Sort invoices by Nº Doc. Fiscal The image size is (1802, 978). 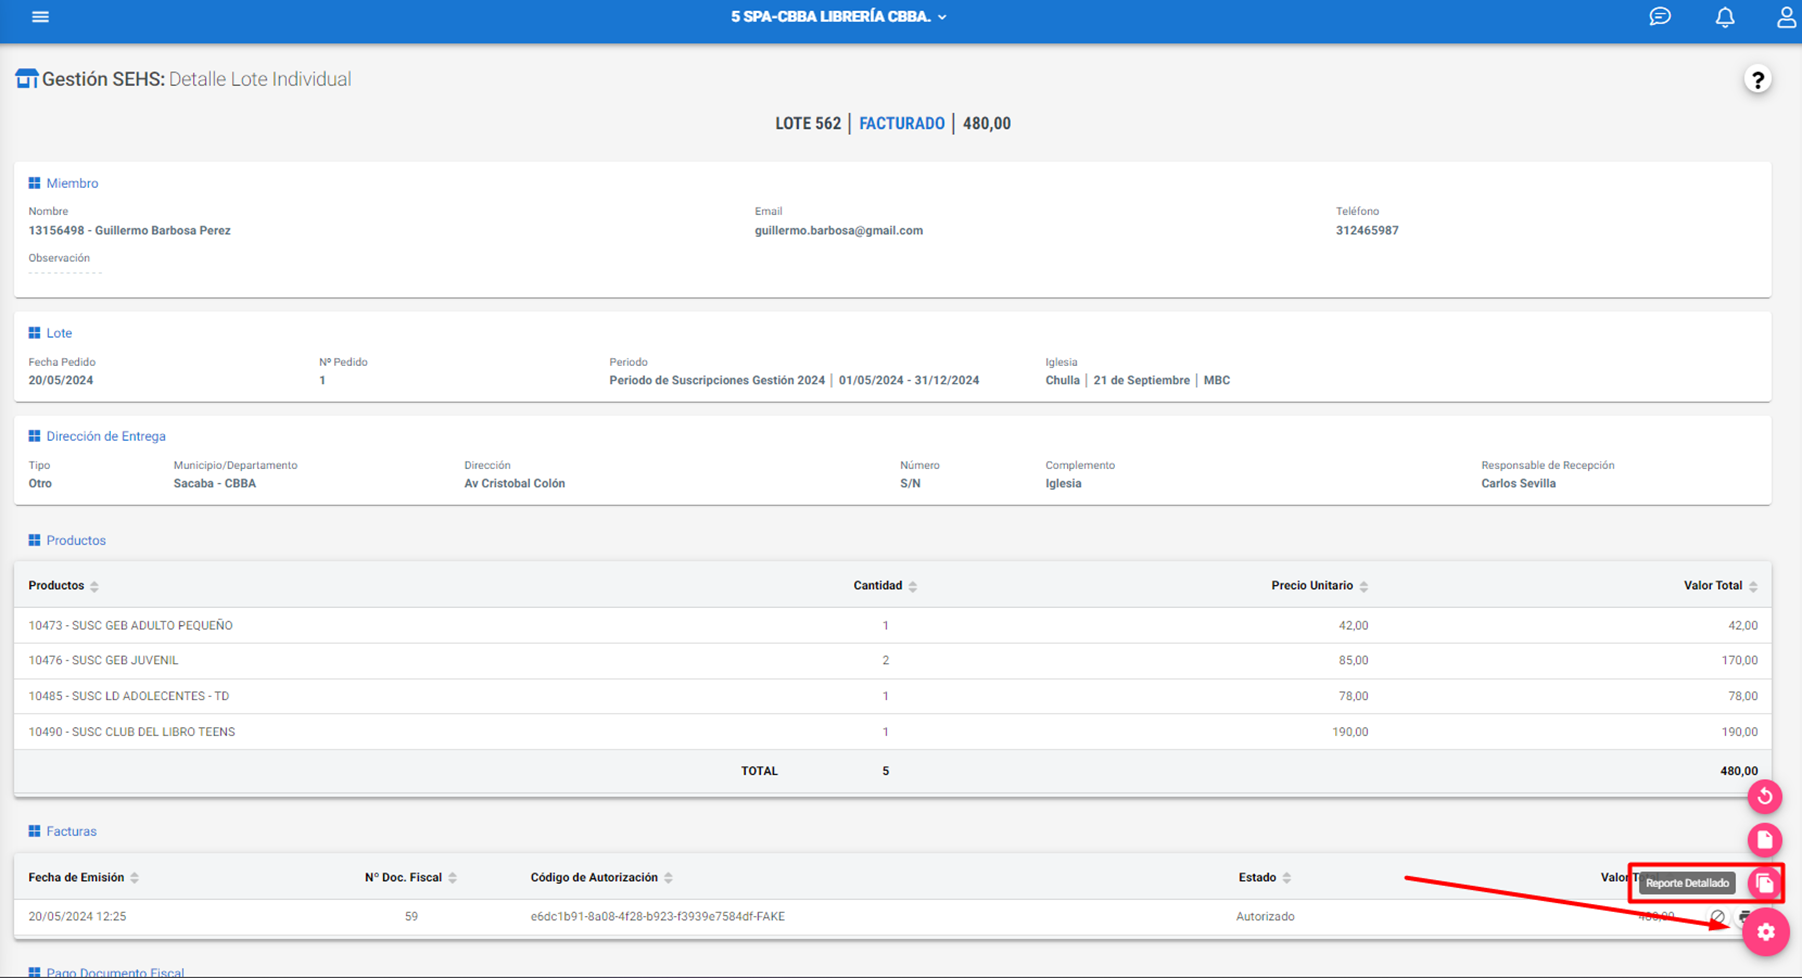[410, 878]
